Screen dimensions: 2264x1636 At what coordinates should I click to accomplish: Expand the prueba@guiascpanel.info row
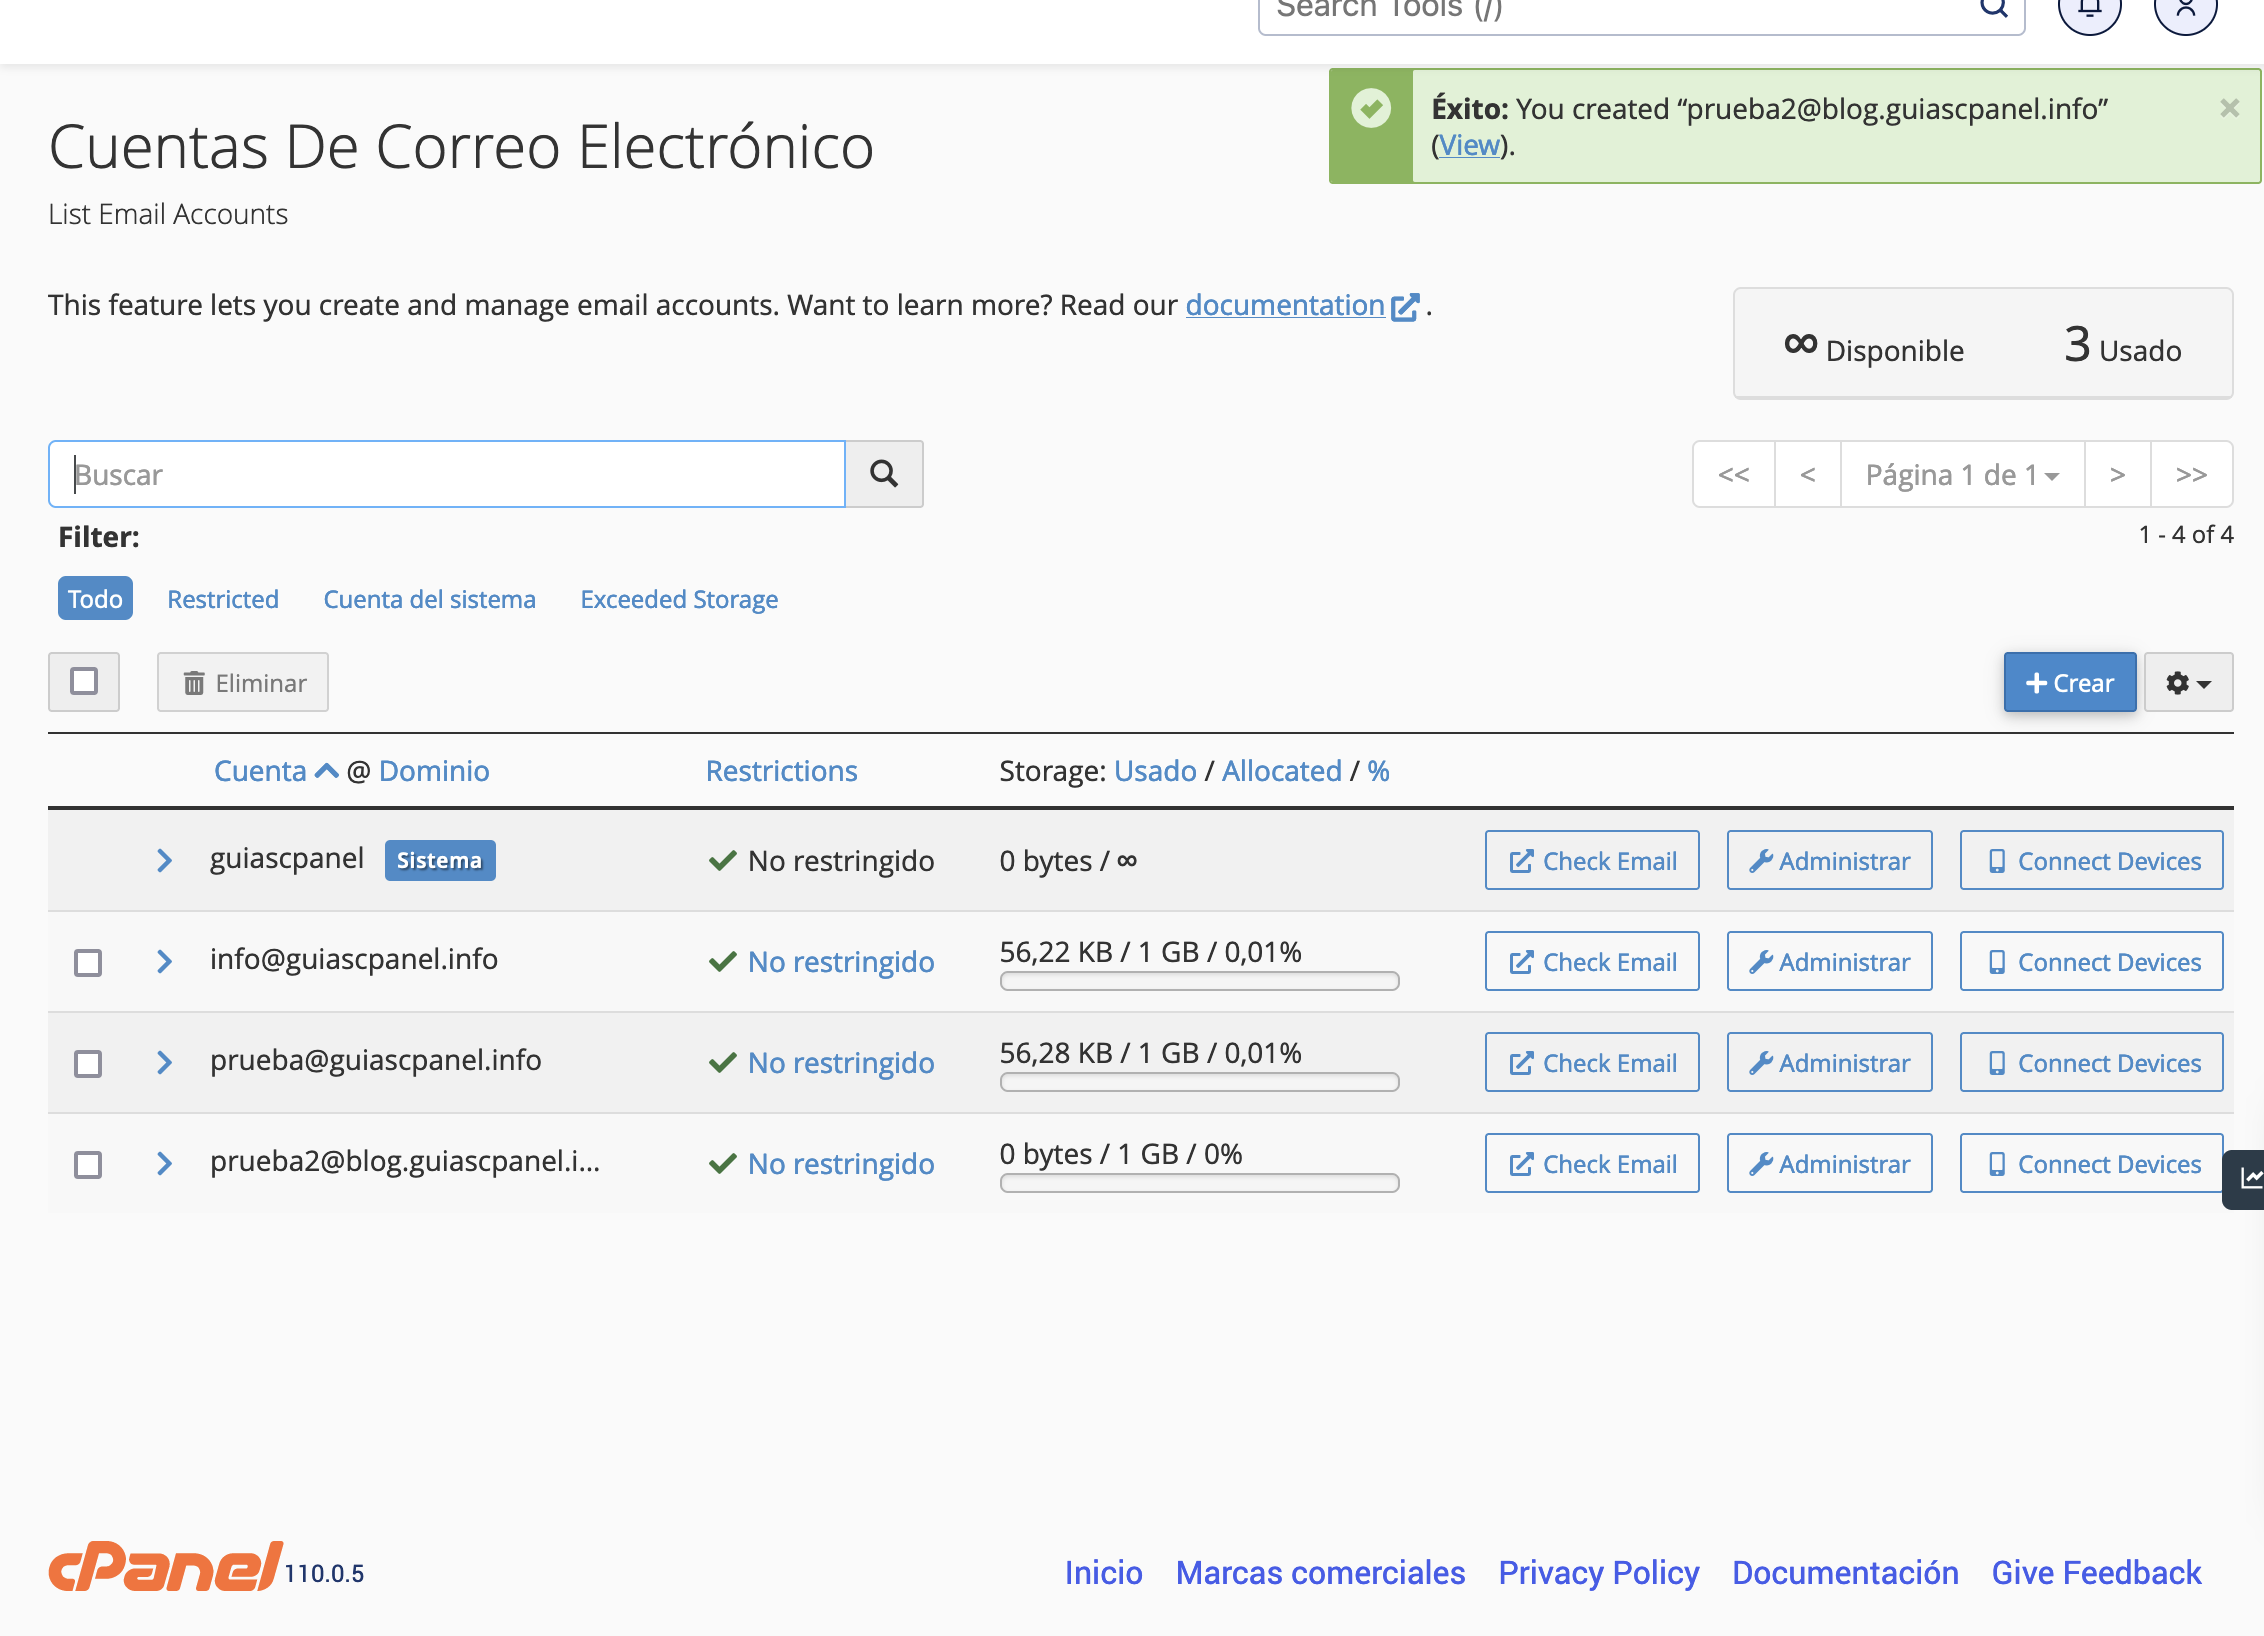165,1062
